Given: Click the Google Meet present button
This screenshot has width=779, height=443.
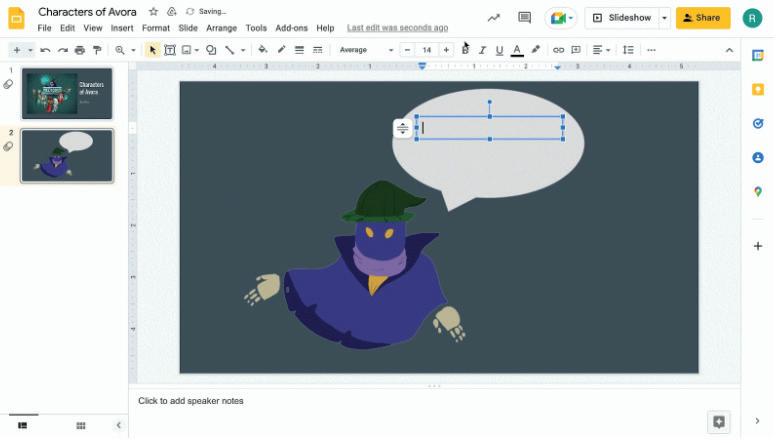Looking at the screenshot, I should (561, 18).
